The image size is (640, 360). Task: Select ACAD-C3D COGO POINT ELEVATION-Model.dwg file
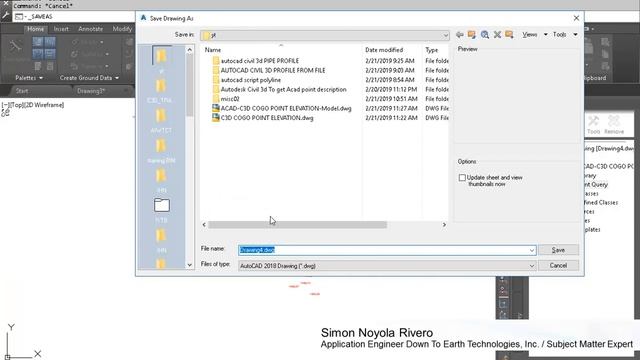pyautogui.click(x=286, y=109)
